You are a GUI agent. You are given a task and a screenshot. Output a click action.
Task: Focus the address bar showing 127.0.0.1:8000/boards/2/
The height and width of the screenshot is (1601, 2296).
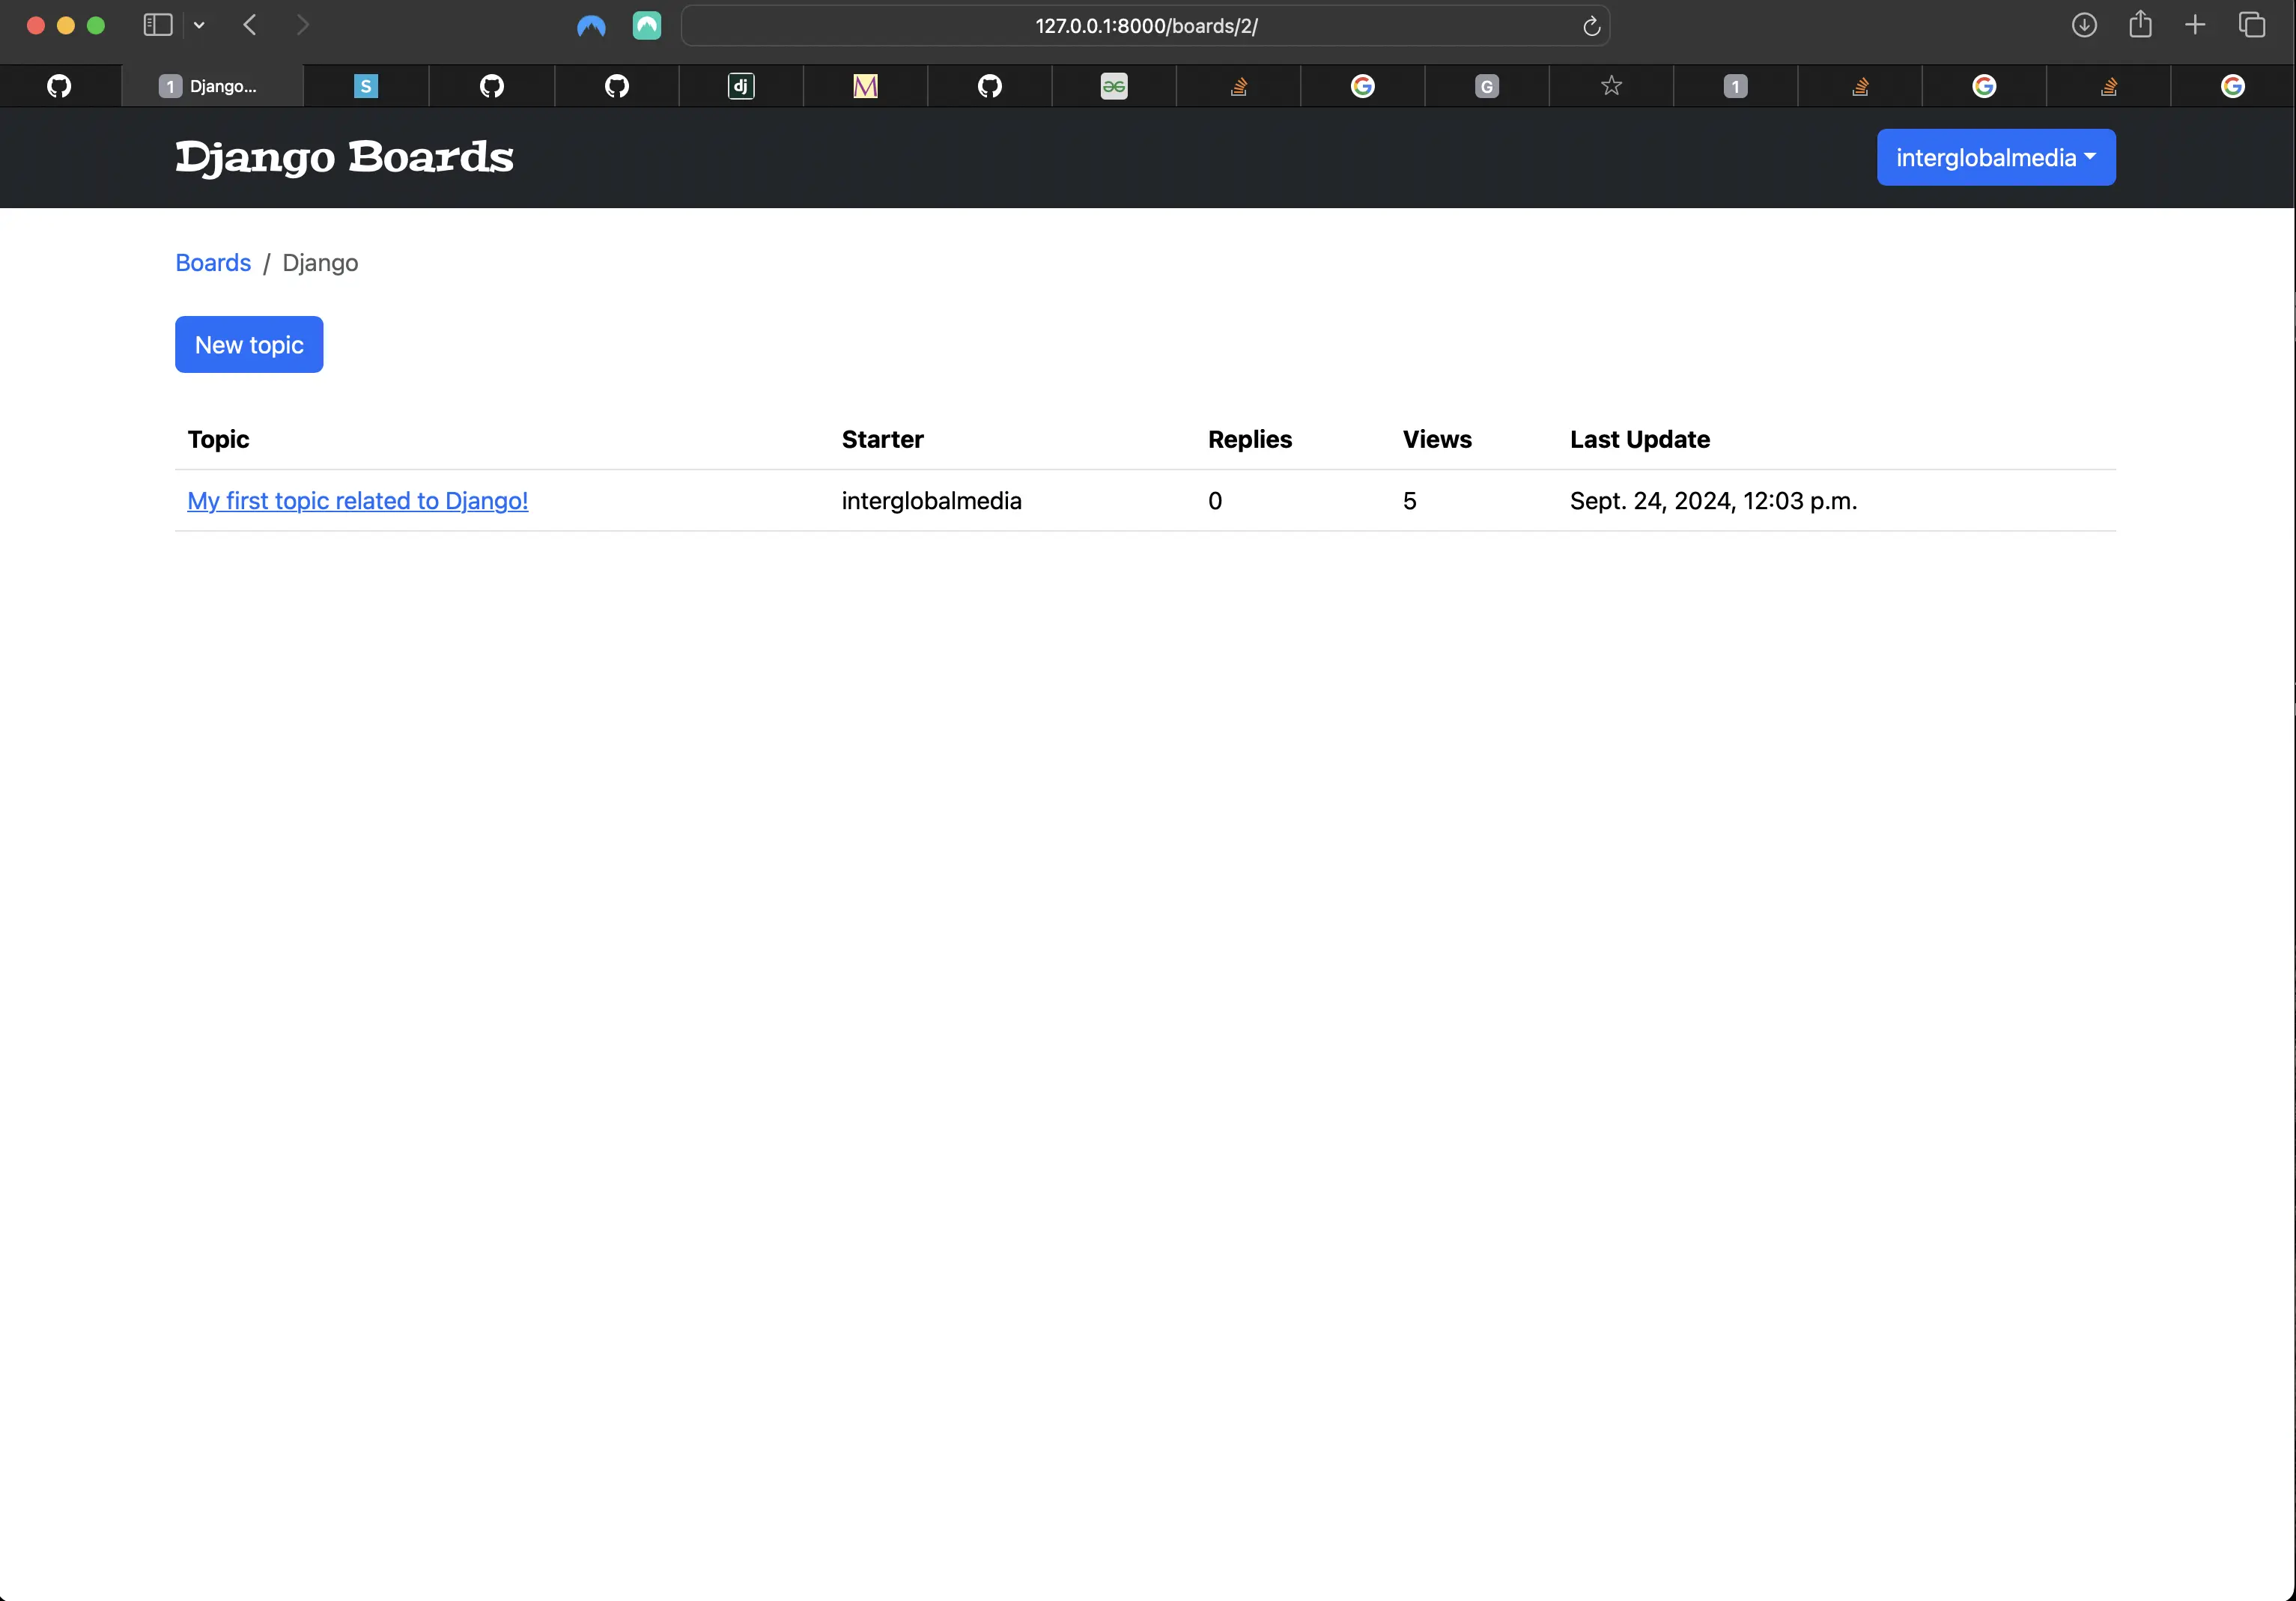pos(1146,26)
